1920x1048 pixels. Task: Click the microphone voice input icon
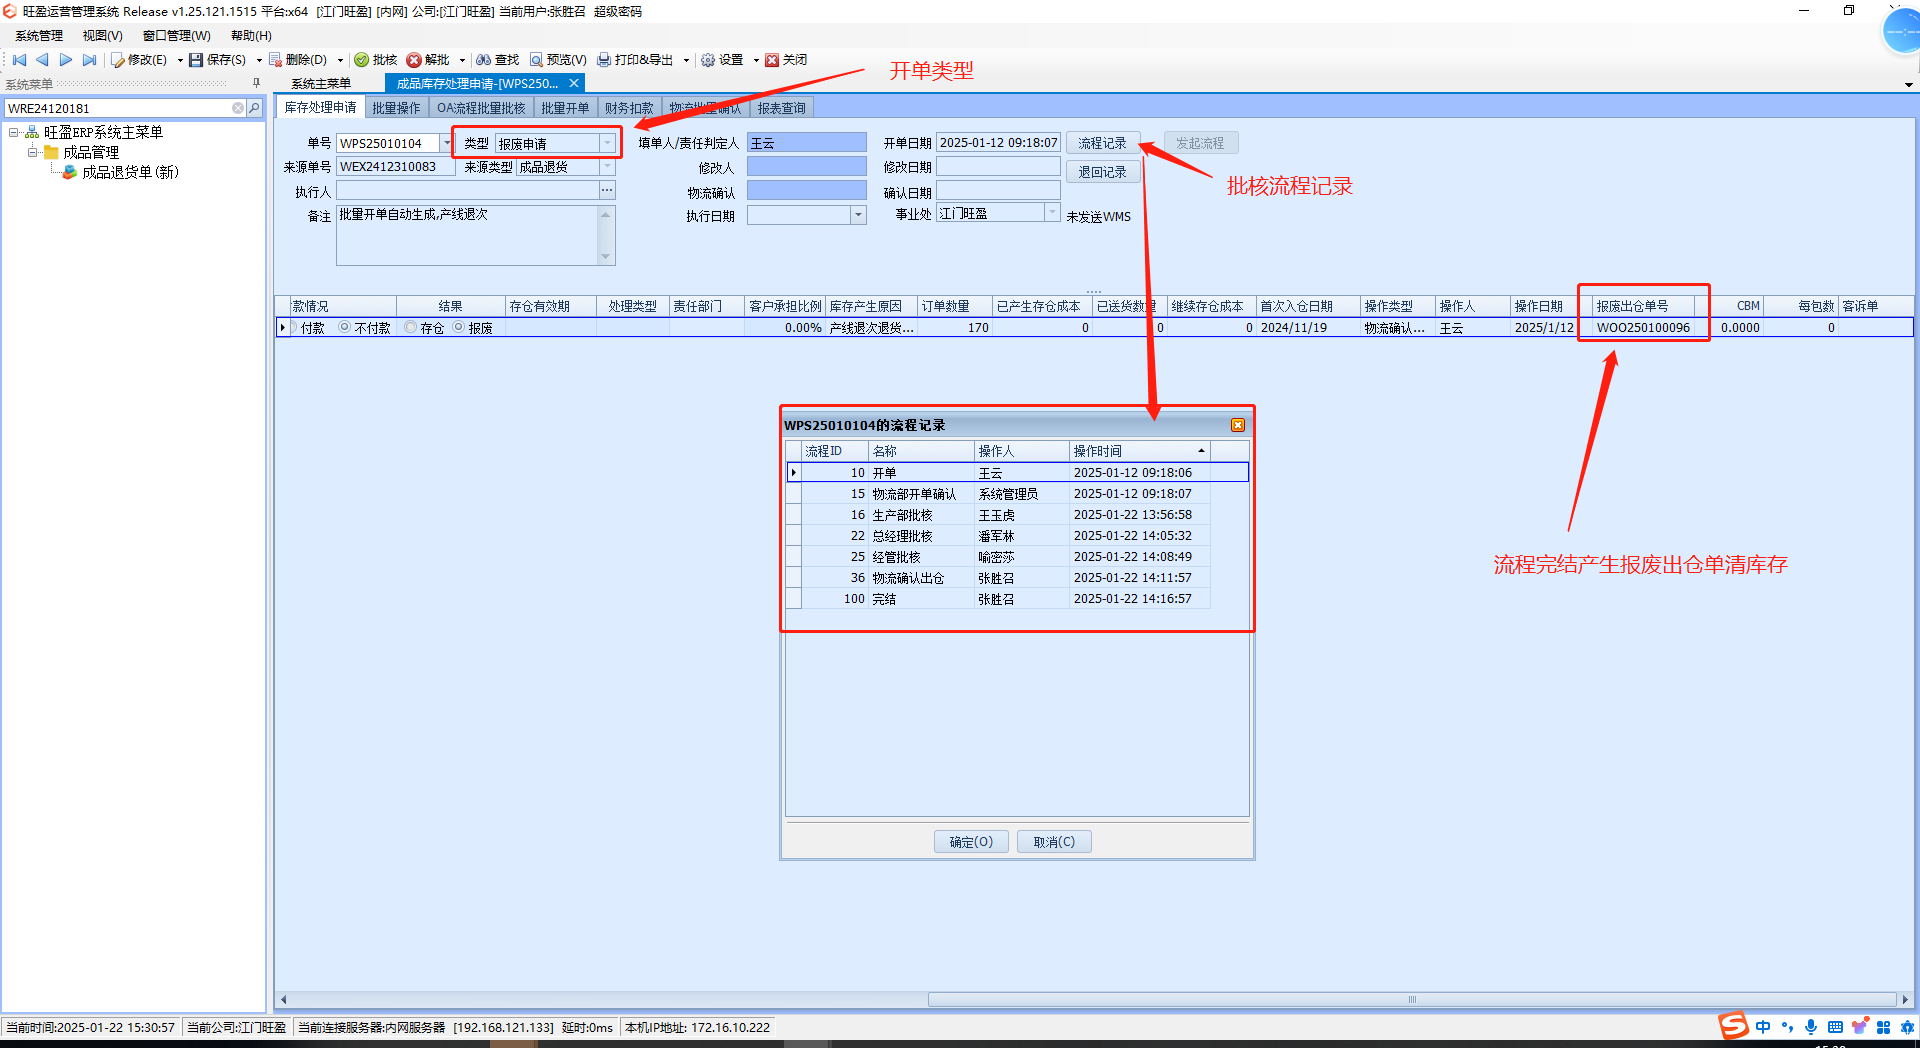[x=1811, y=1027]
